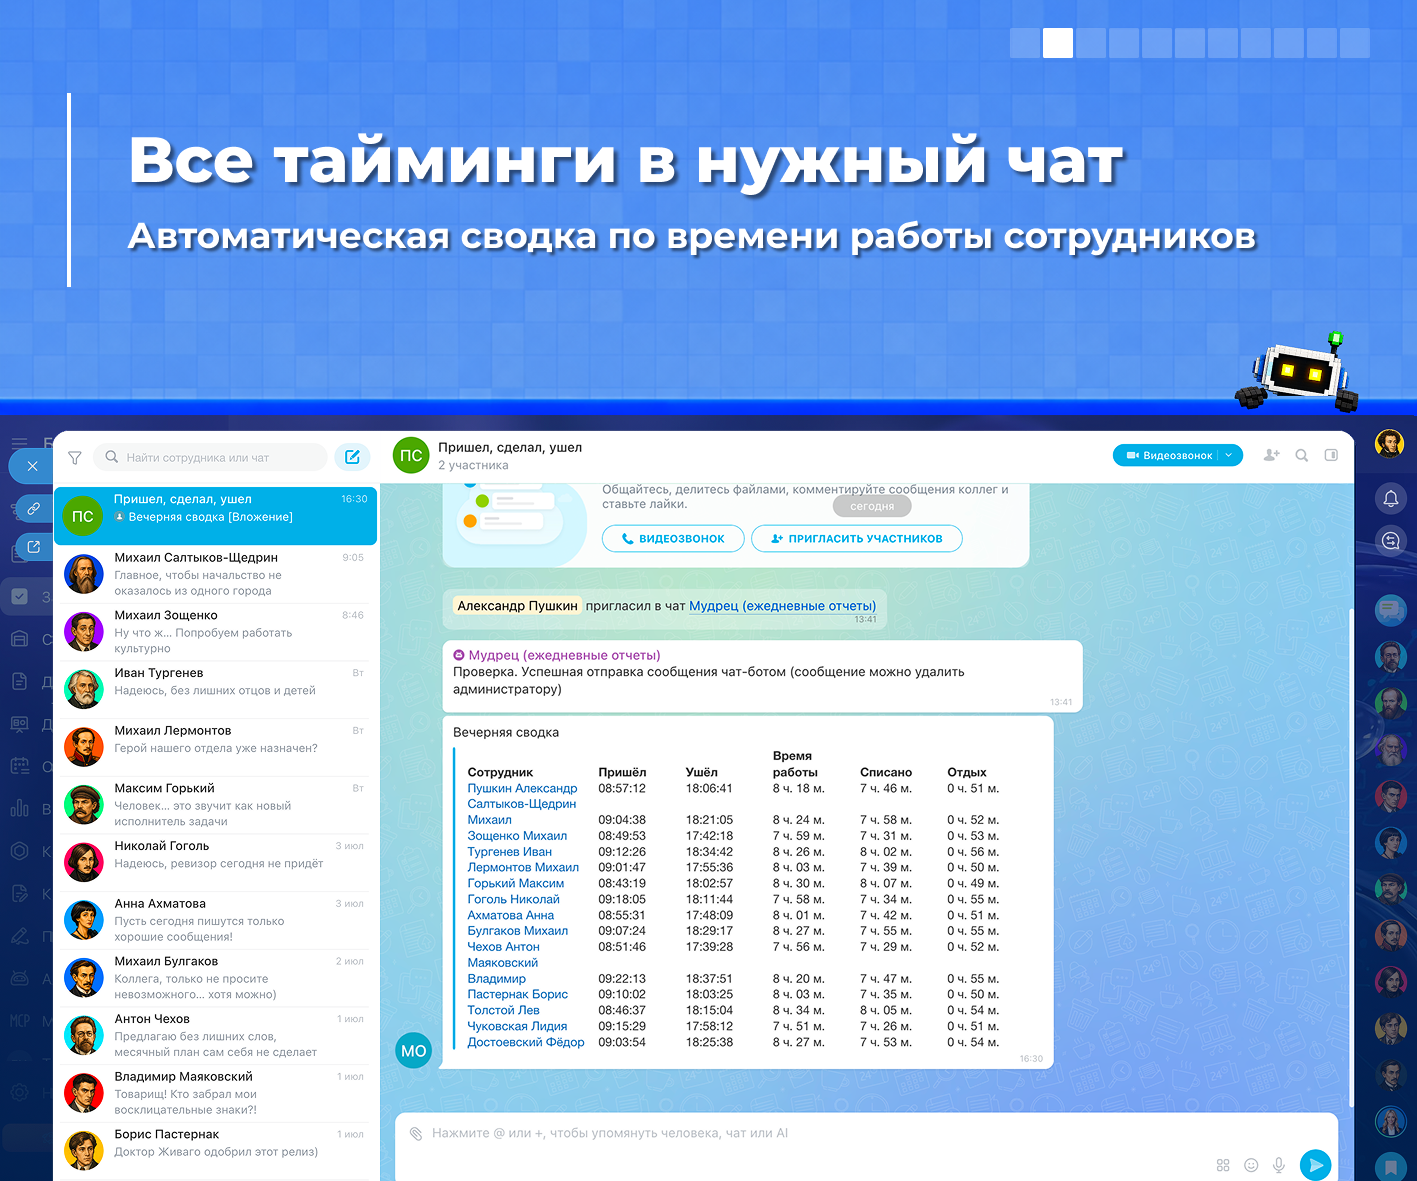Click the filter funnel icon in chat list
This screenshot has height=1181, width=1417.
coord(75,458)
